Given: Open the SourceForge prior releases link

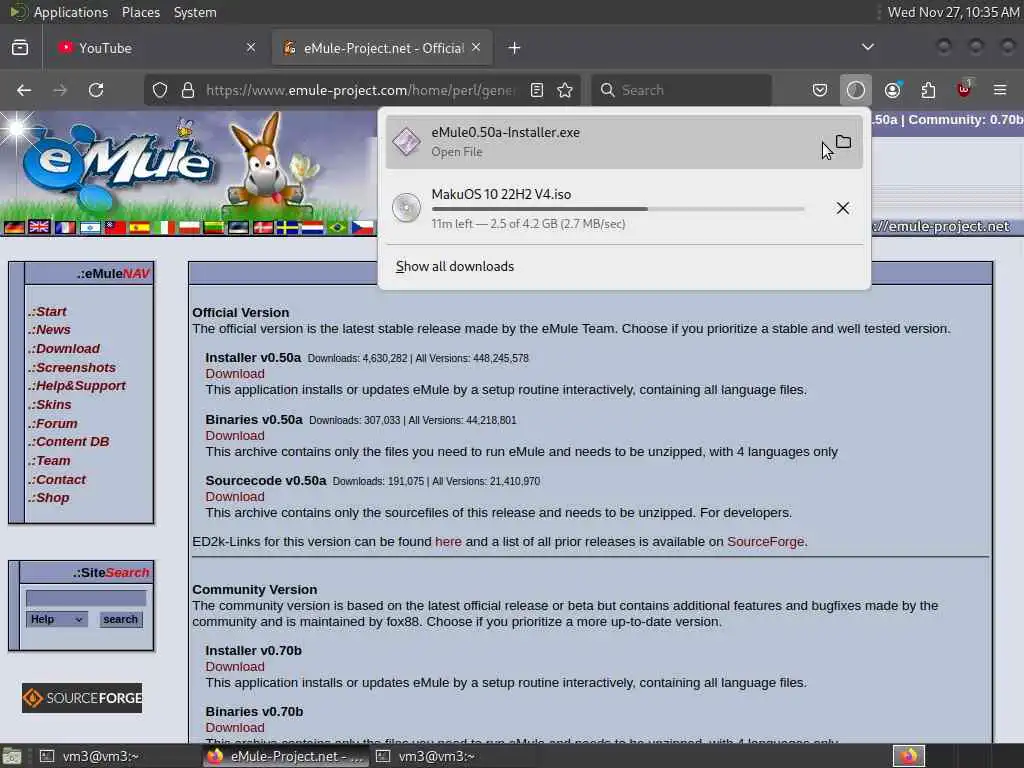Looking at the screenshot, I should 765,541.
